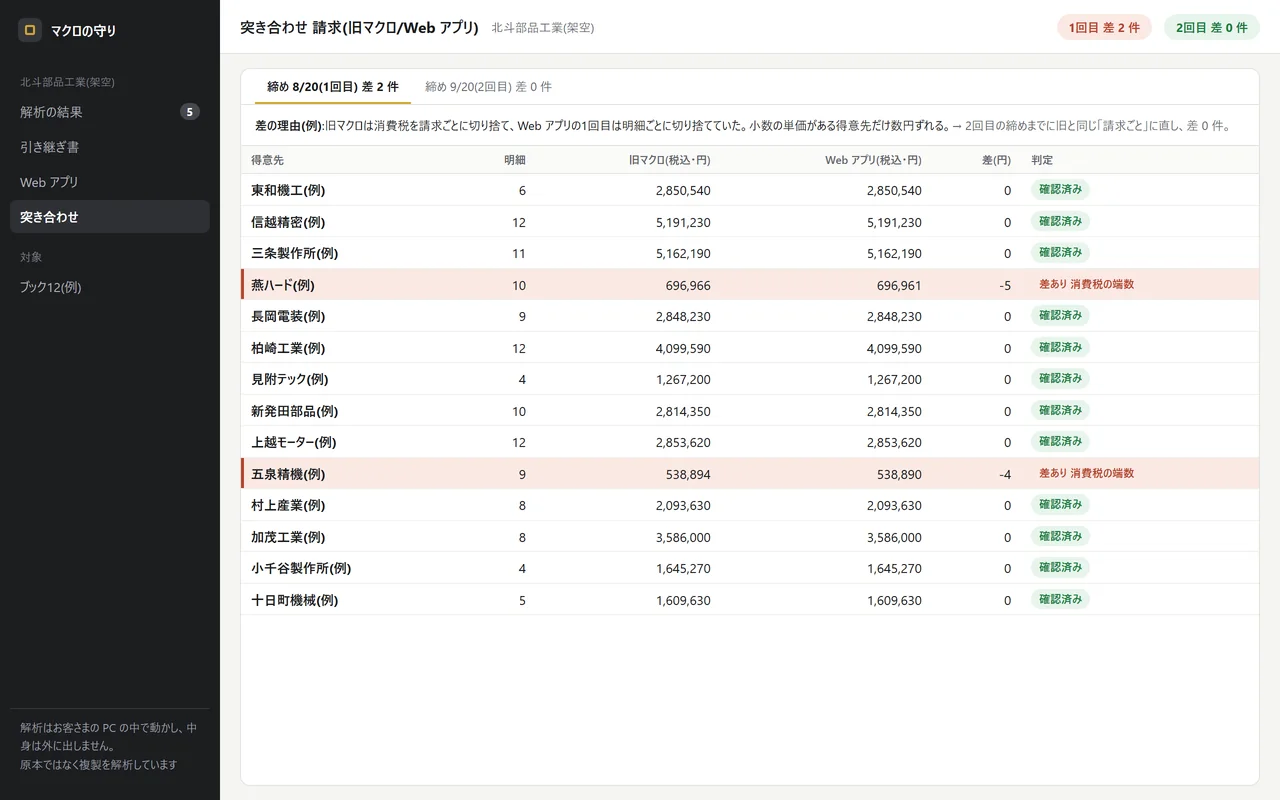This screenshot has height=800, width=1280.
Task: Click the 5 badge beside 解析の結果
Action: 190,112
